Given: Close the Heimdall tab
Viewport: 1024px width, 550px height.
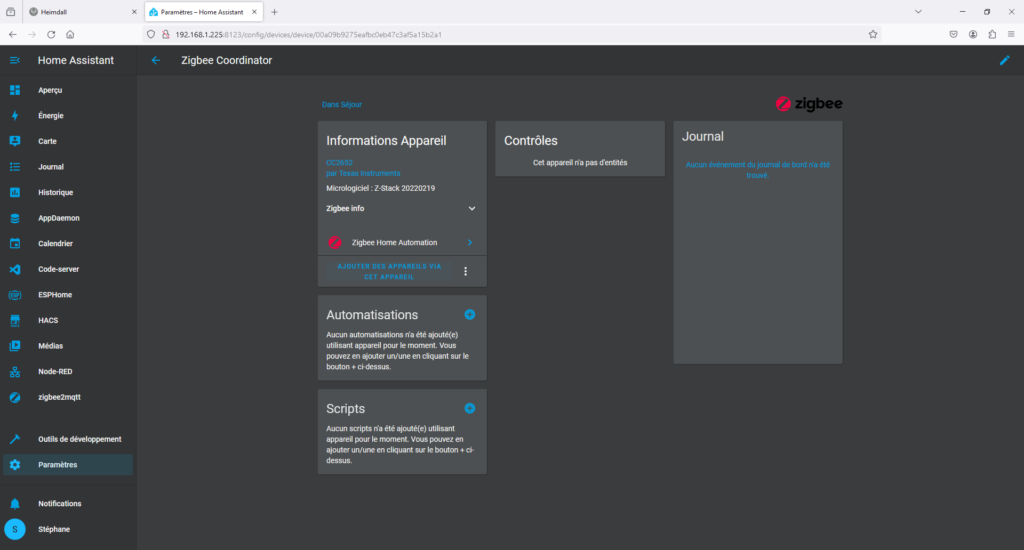Looking at the screenshot, I should (x=134, y=12).
